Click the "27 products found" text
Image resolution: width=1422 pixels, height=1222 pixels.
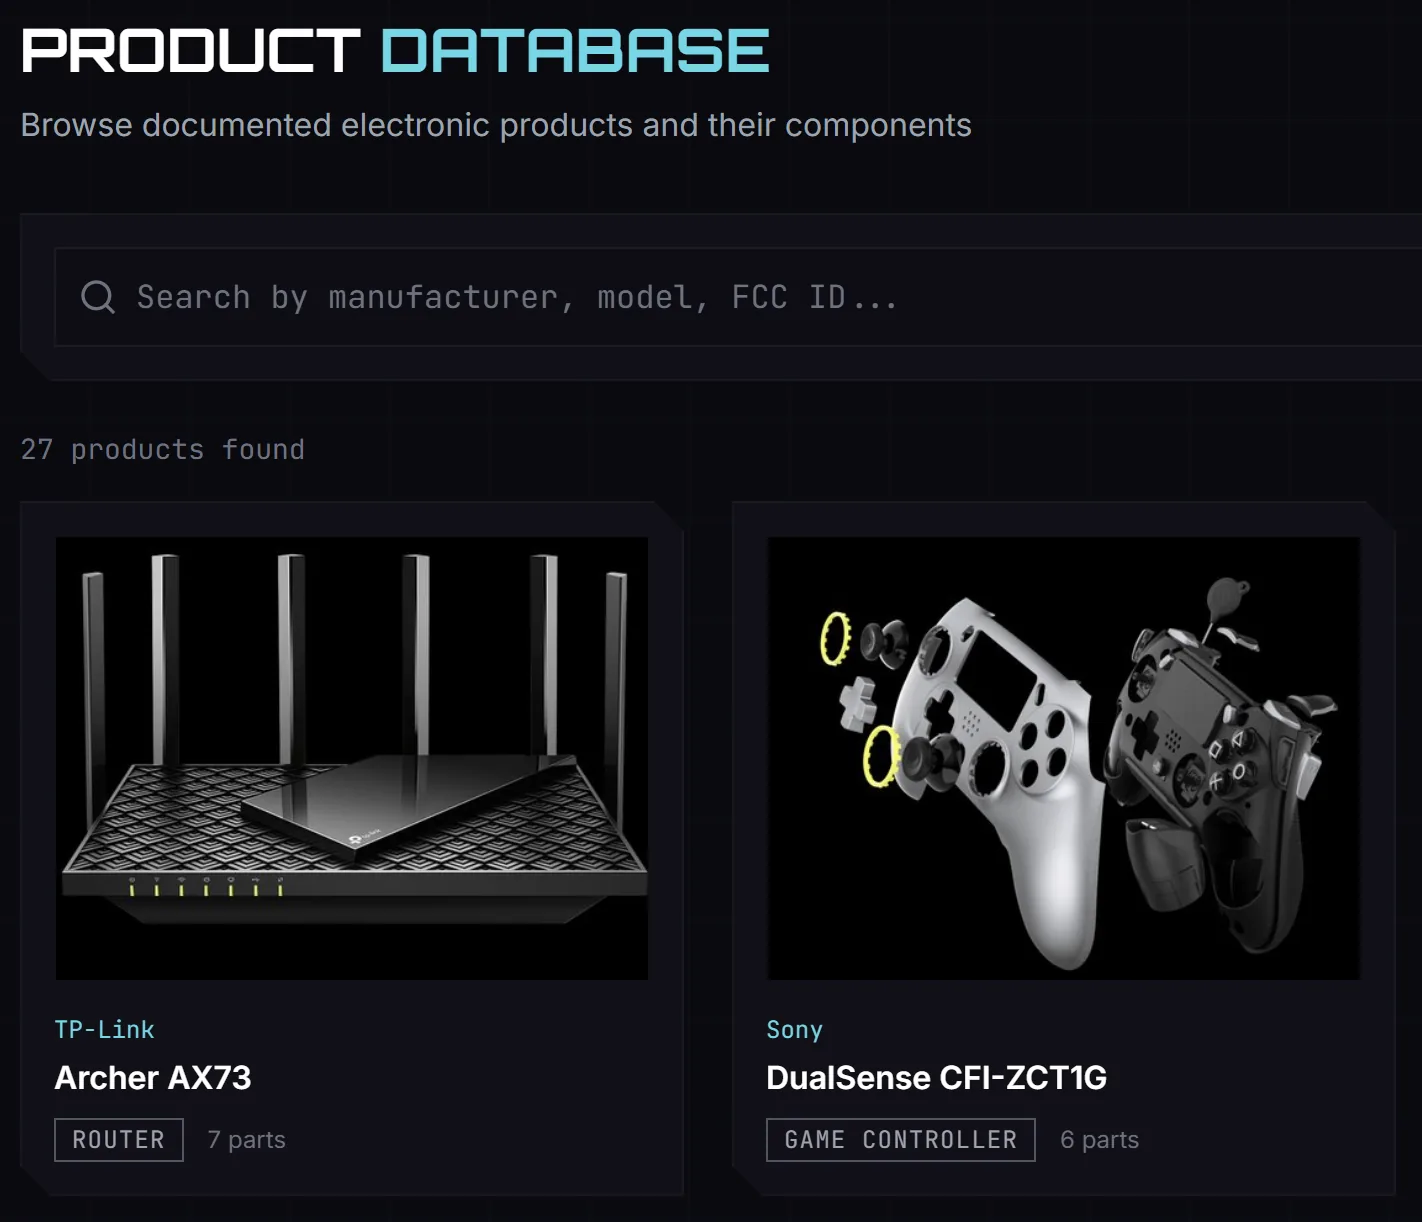[x=162, y=450]
